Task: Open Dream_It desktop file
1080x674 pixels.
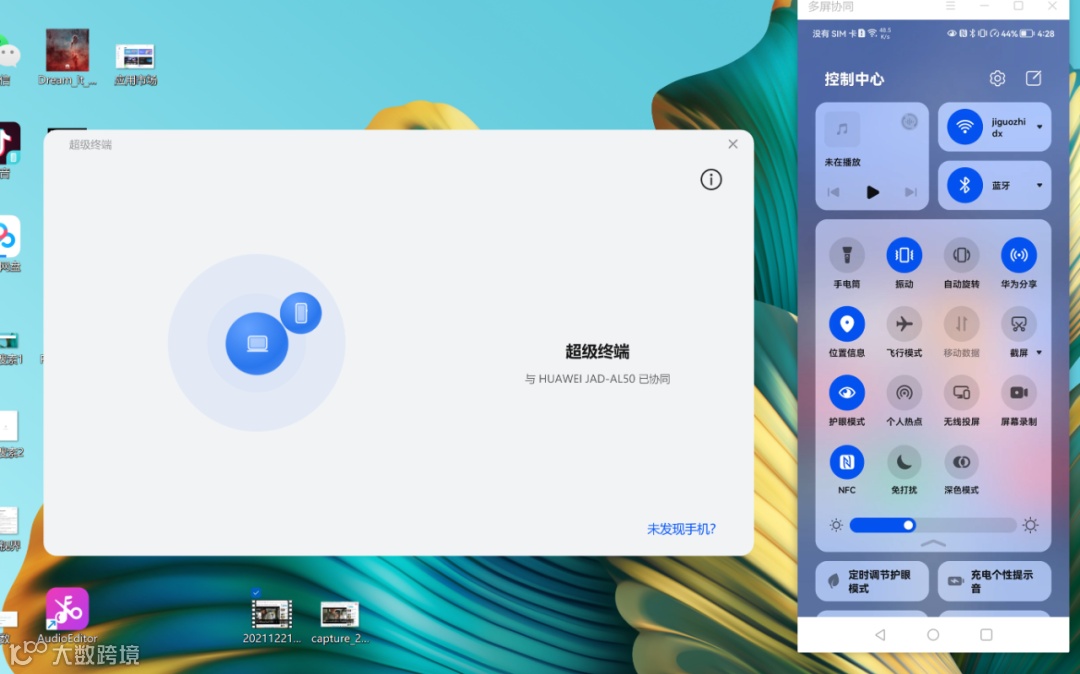Action: click(x=68, y=57)
